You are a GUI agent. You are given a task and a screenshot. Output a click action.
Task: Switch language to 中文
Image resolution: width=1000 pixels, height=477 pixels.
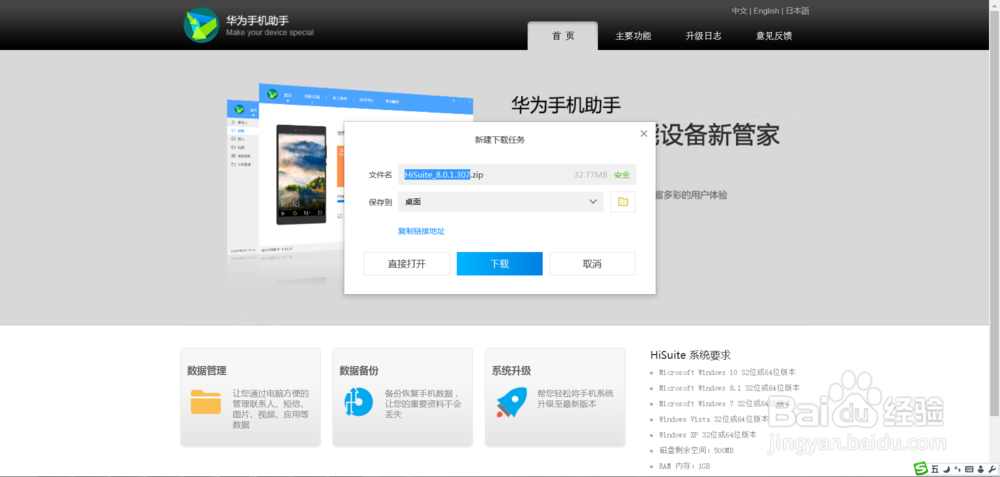(x=739, y=11)
